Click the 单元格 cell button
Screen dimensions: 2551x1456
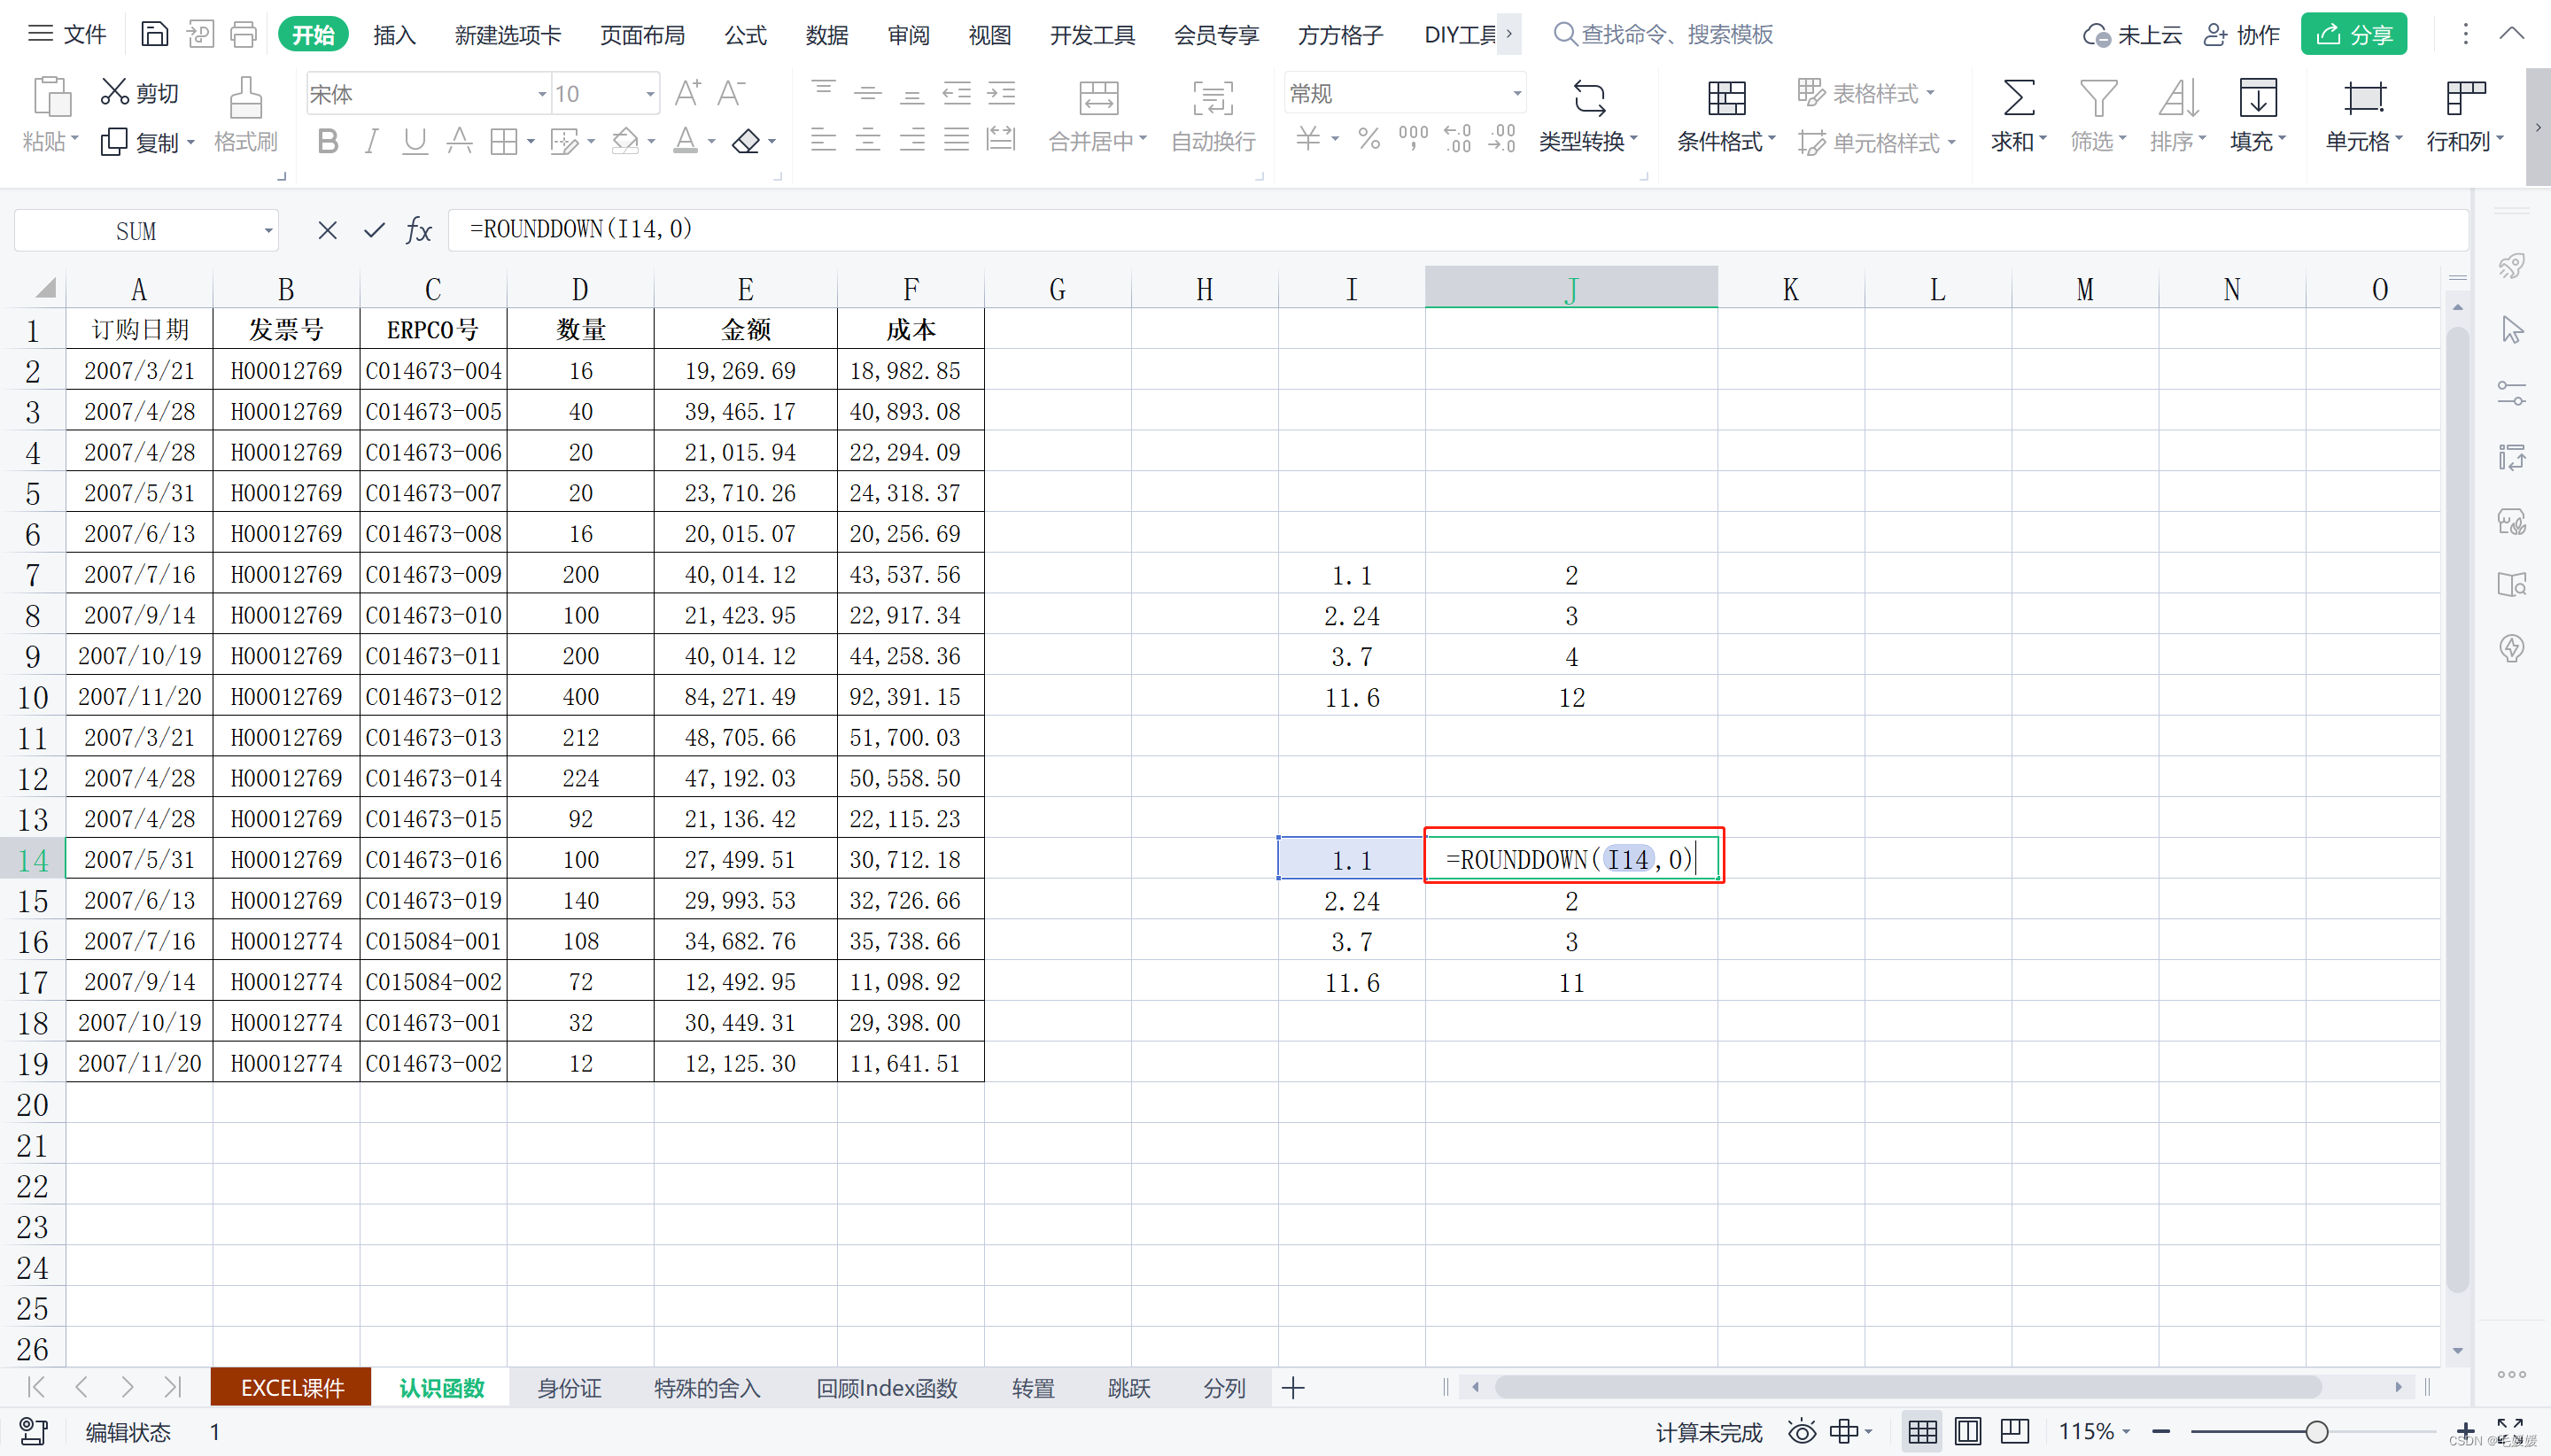pyautogui.click(x=2365, y=115)
